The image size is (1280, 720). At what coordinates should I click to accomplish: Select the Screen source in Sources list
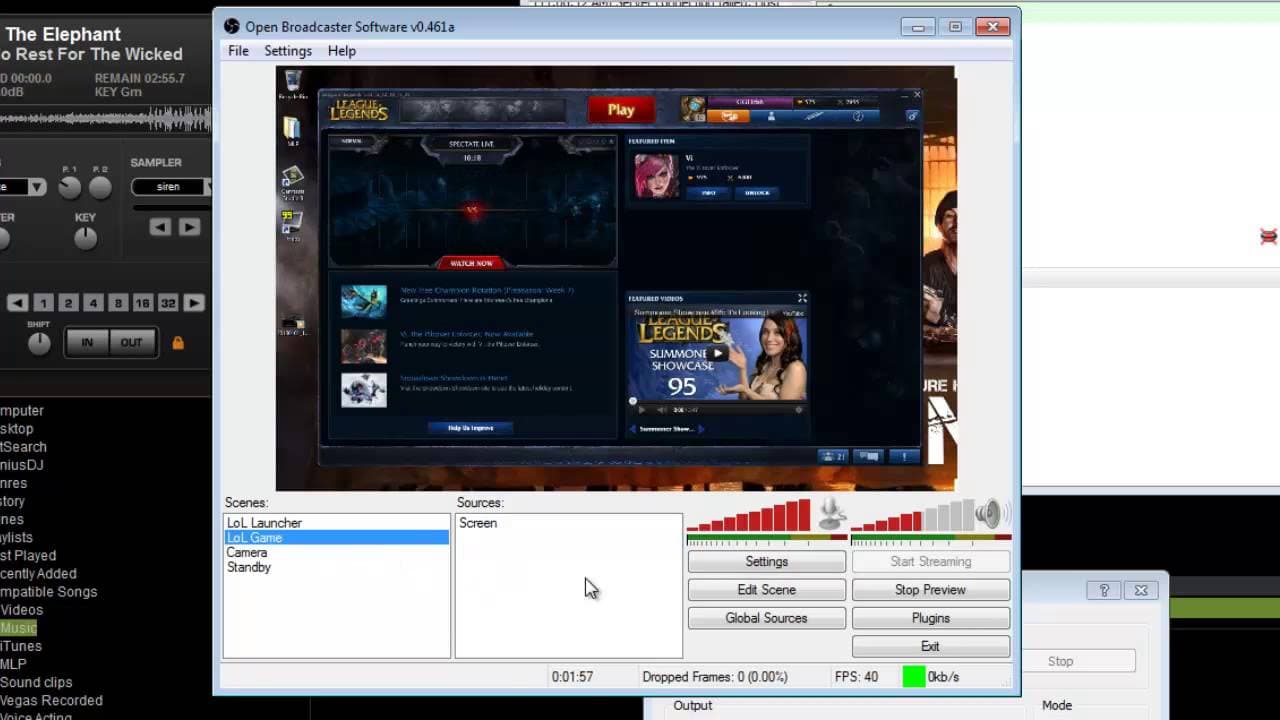478,523
